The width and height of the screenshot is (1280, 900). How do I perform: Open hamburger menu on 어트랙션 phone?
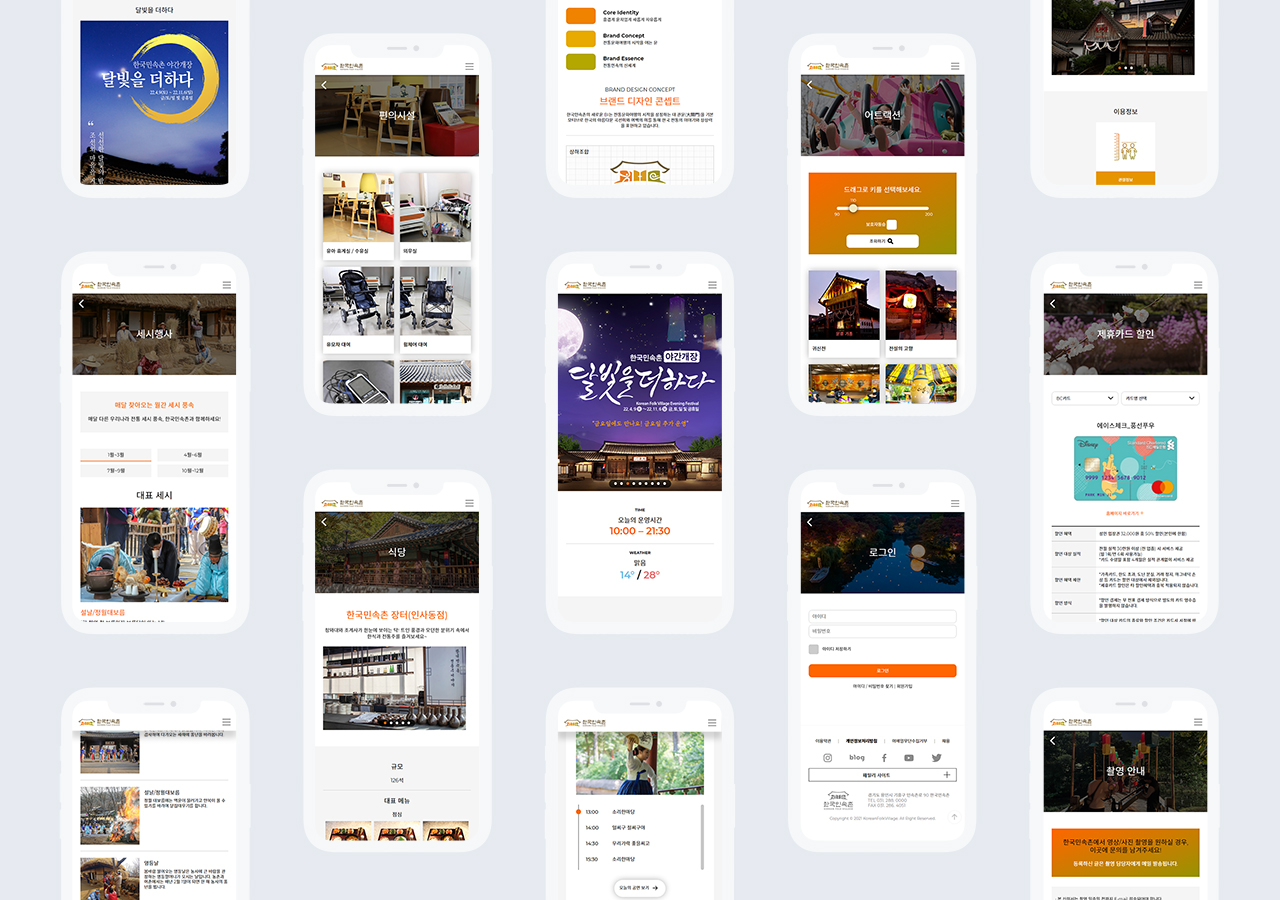tap(955, 67)
